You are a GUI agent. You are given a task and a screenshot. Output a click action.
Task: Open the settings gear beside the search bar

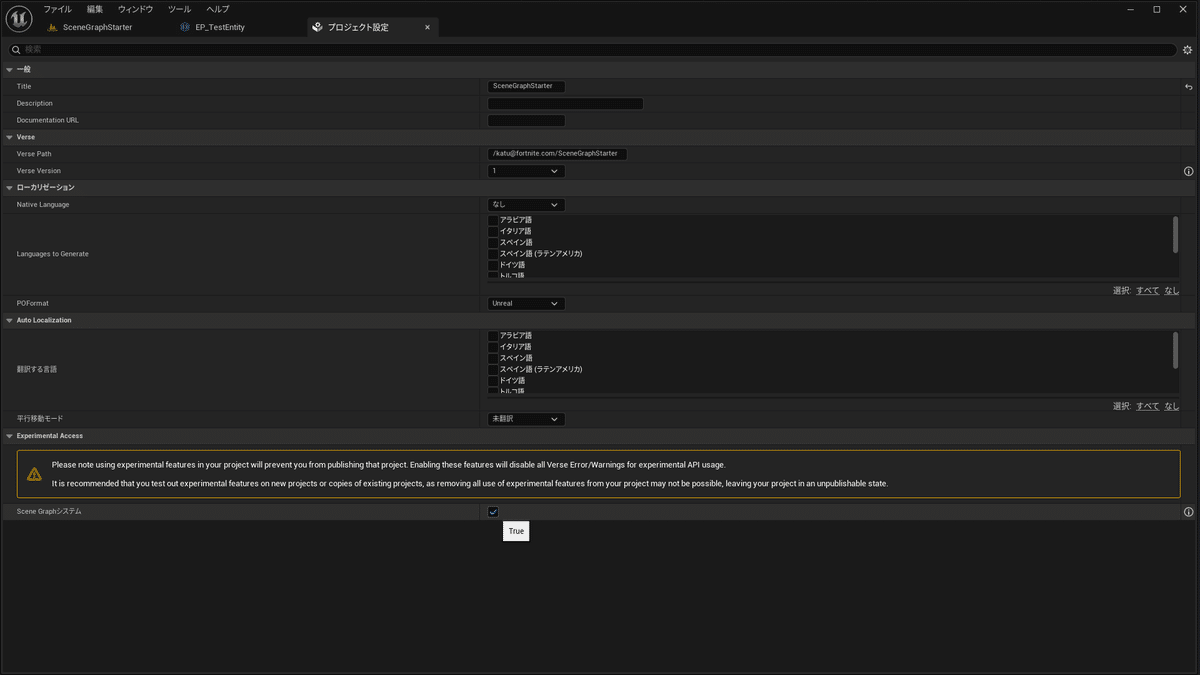(1188, 49)
